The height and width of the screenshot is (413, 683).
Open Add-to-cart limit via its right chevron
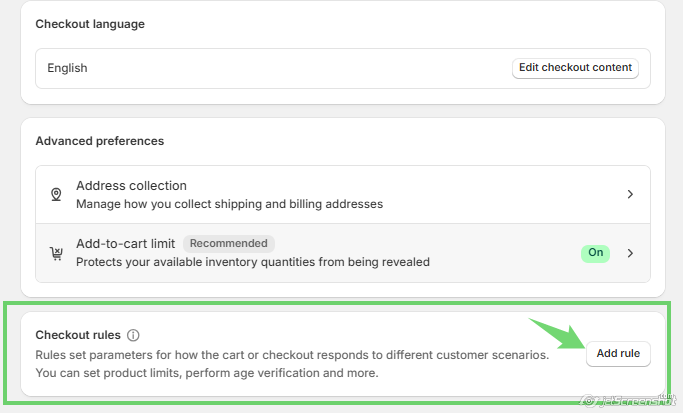630,253
